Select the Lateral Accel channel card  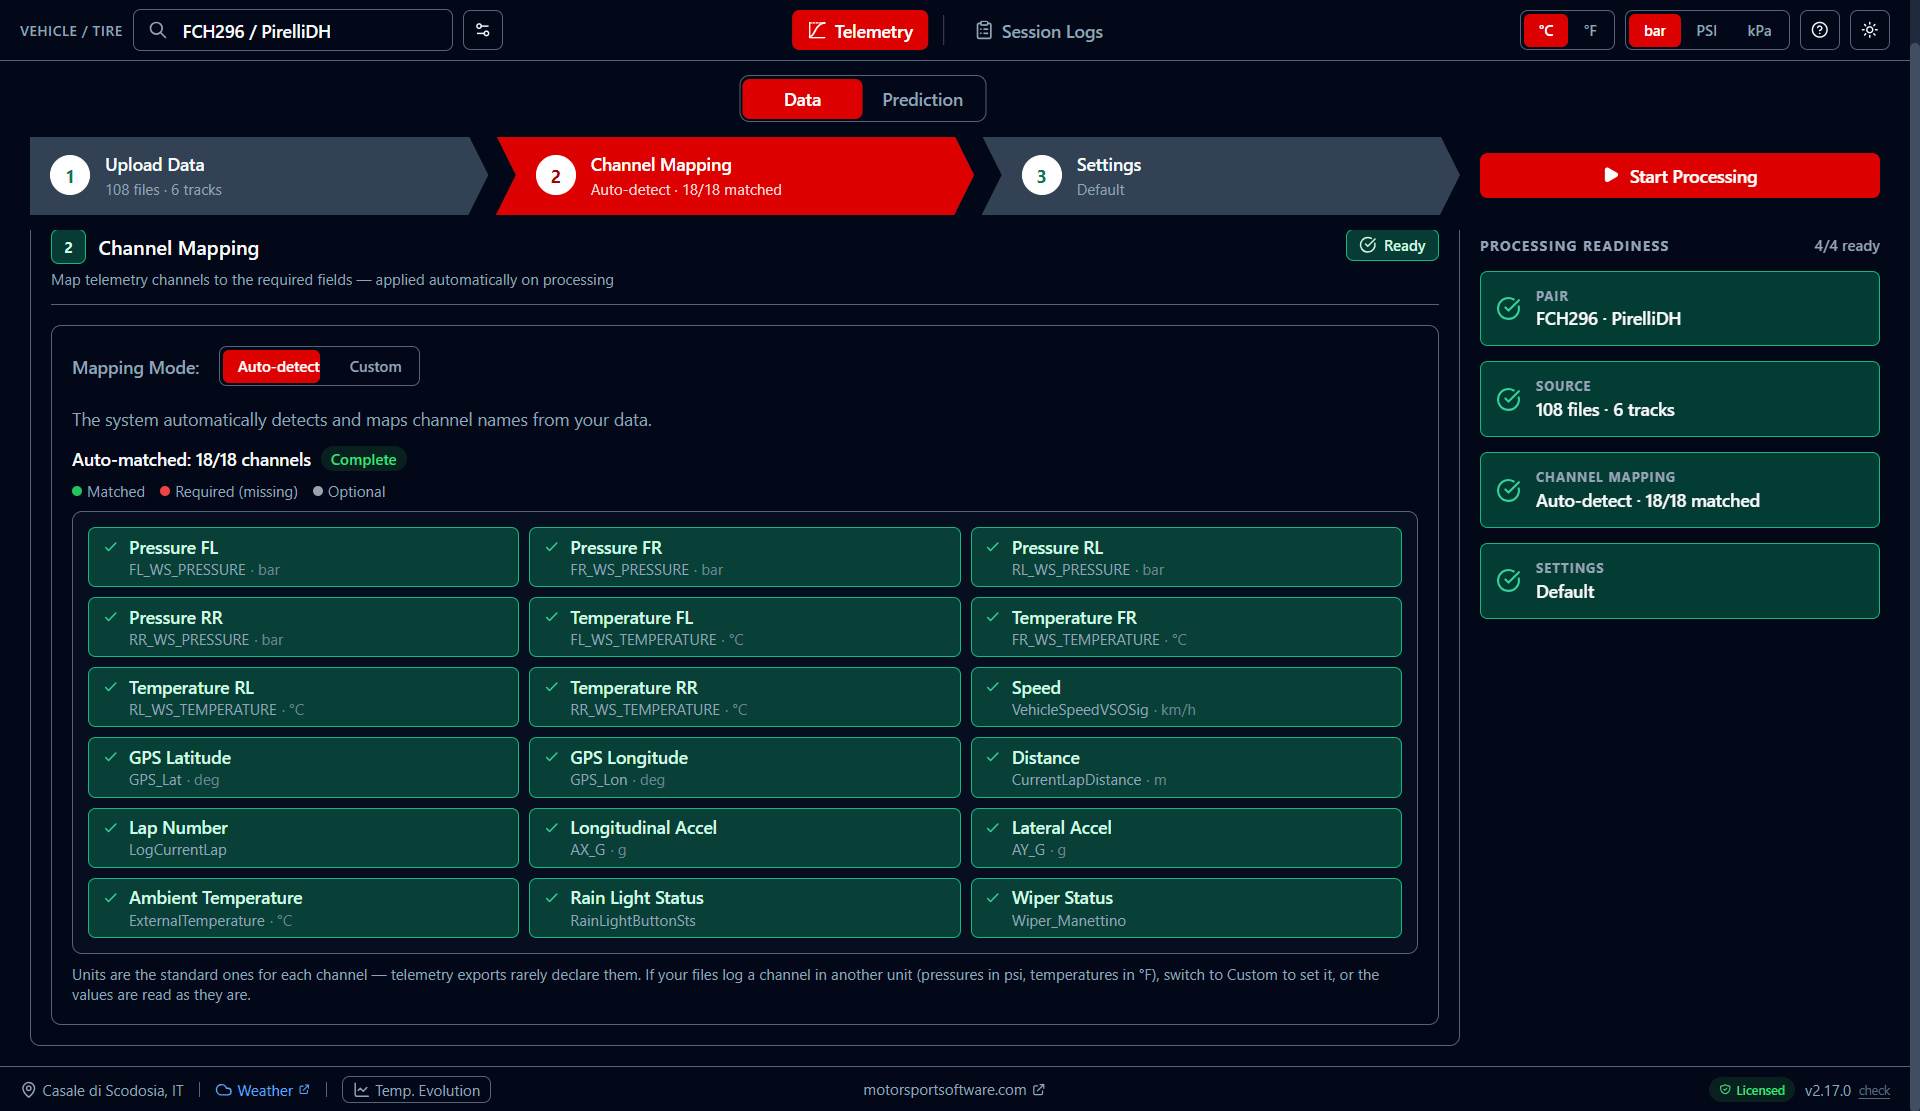1186,837
